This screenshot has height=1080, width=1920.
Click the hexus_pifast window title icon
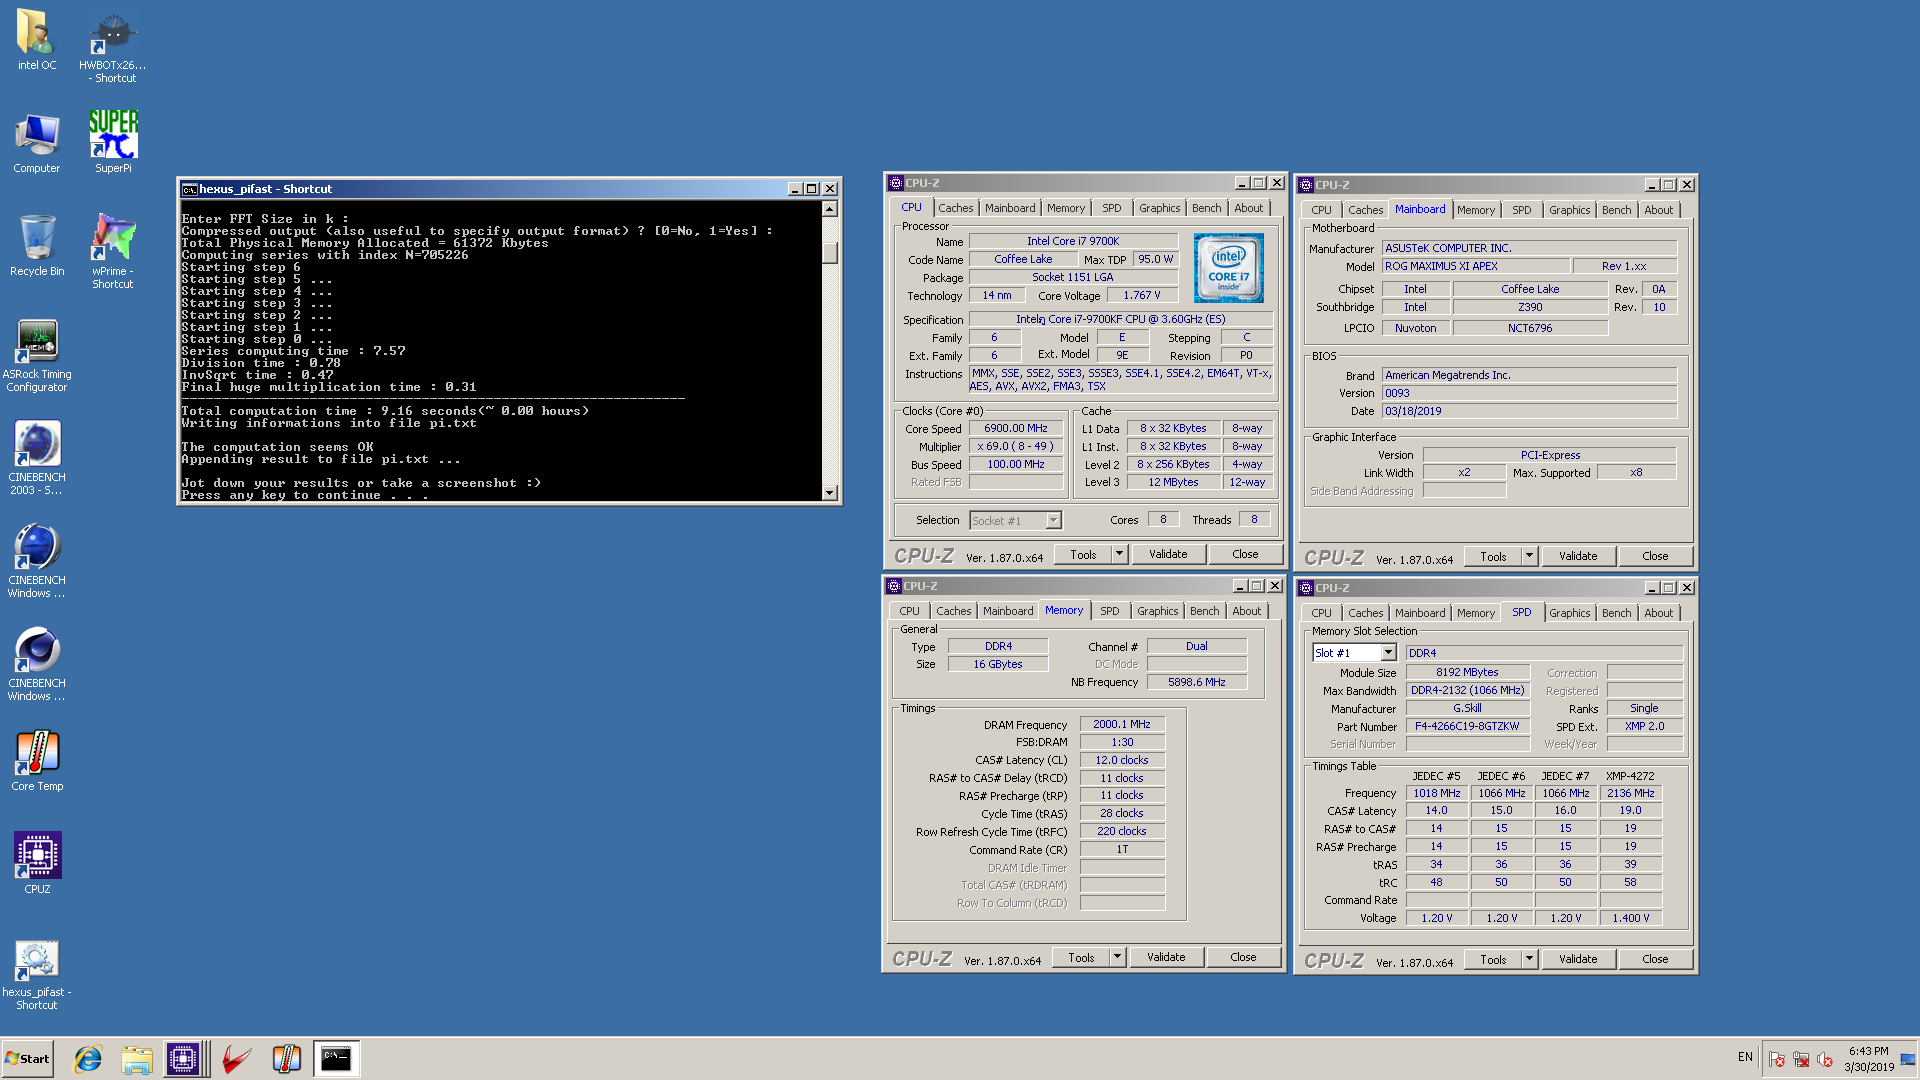coord(189,189)
